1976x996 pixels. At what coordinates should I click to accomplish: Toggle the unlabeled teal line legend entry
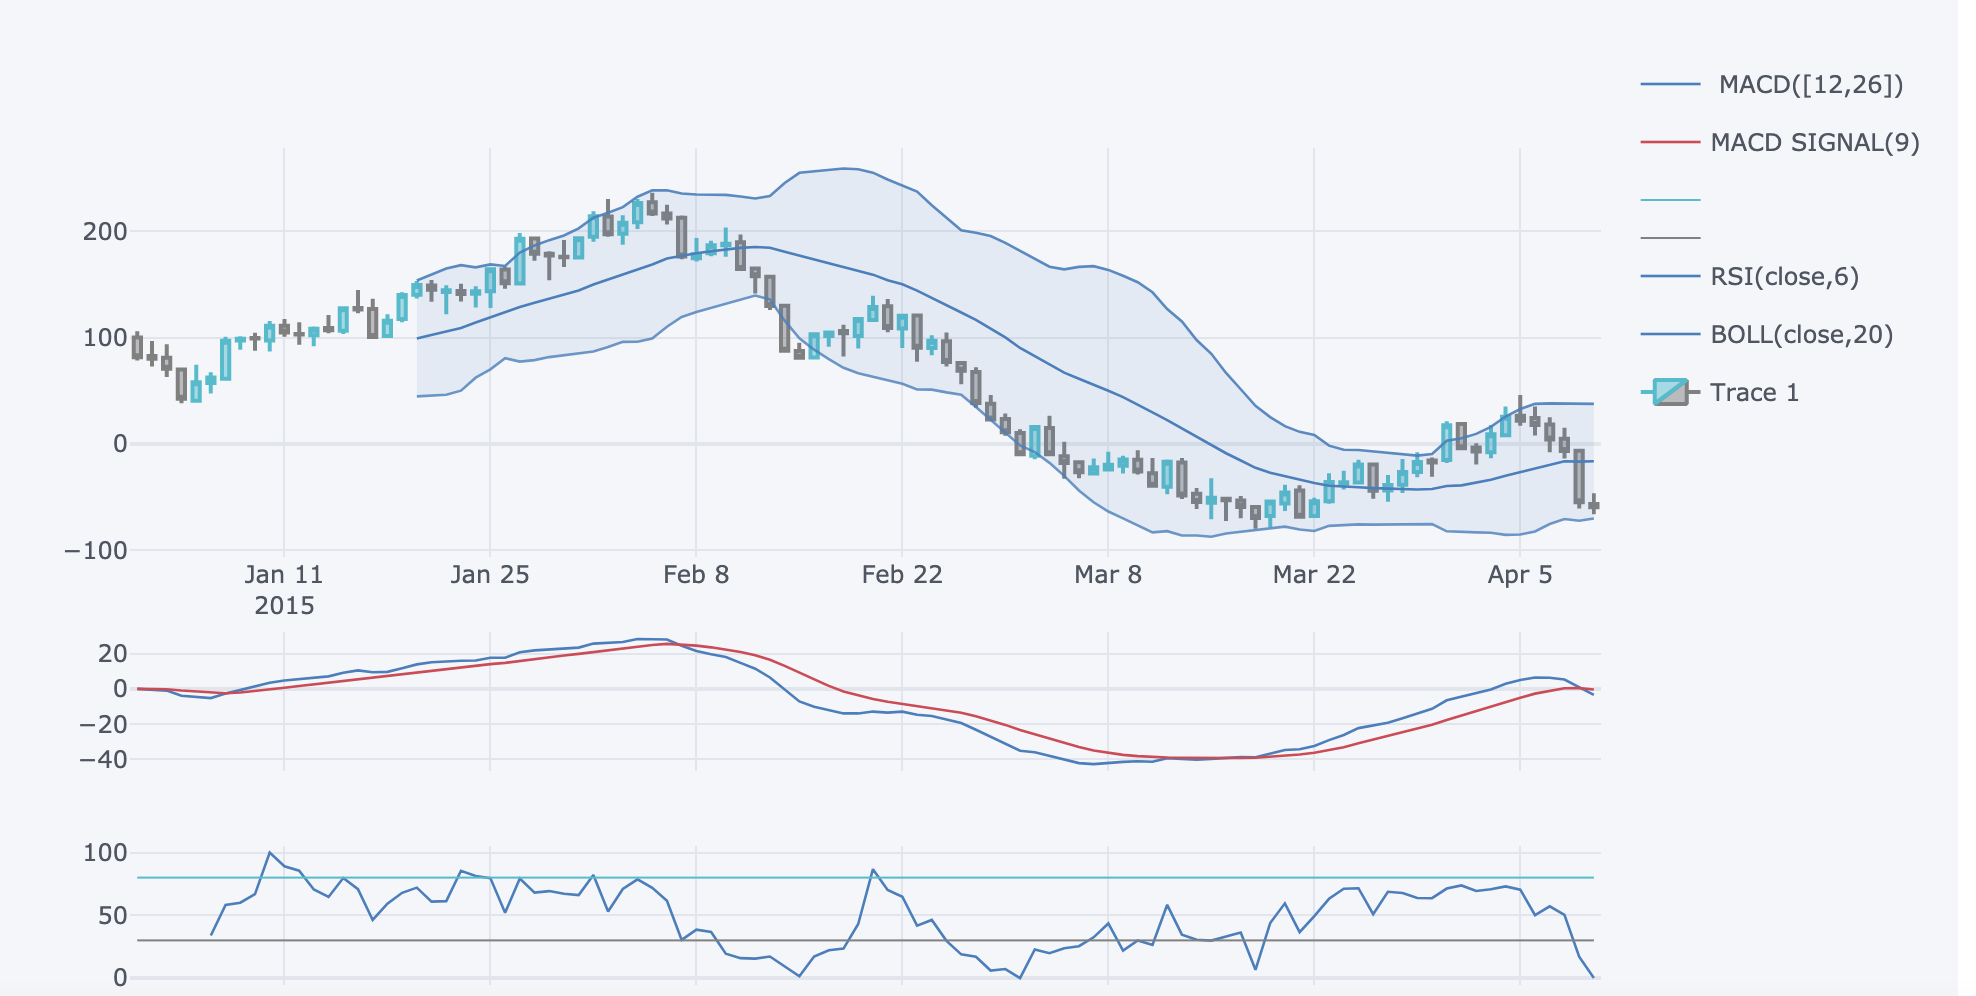(1670, 200)
